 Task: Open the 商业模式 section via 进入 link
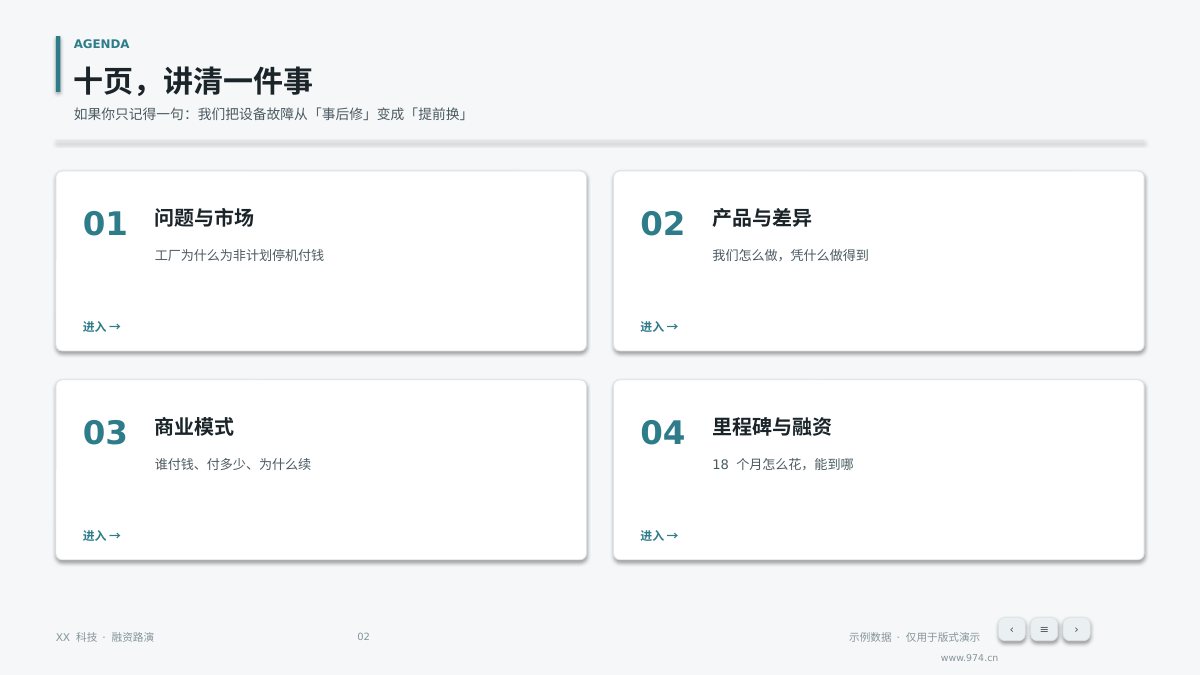pos(101,536)
